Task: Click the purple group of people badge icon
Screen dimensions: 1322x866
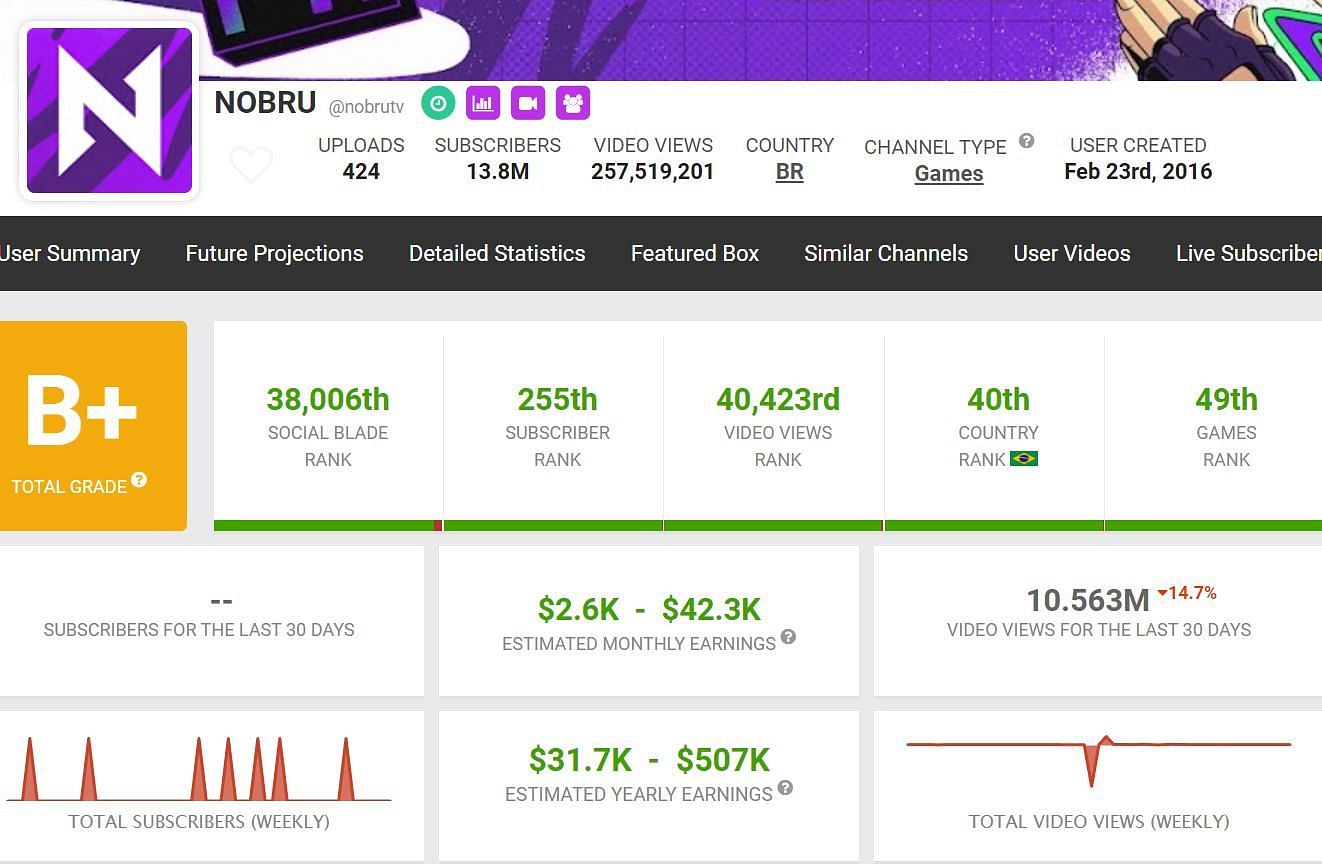Action: [x=573, y=103]
